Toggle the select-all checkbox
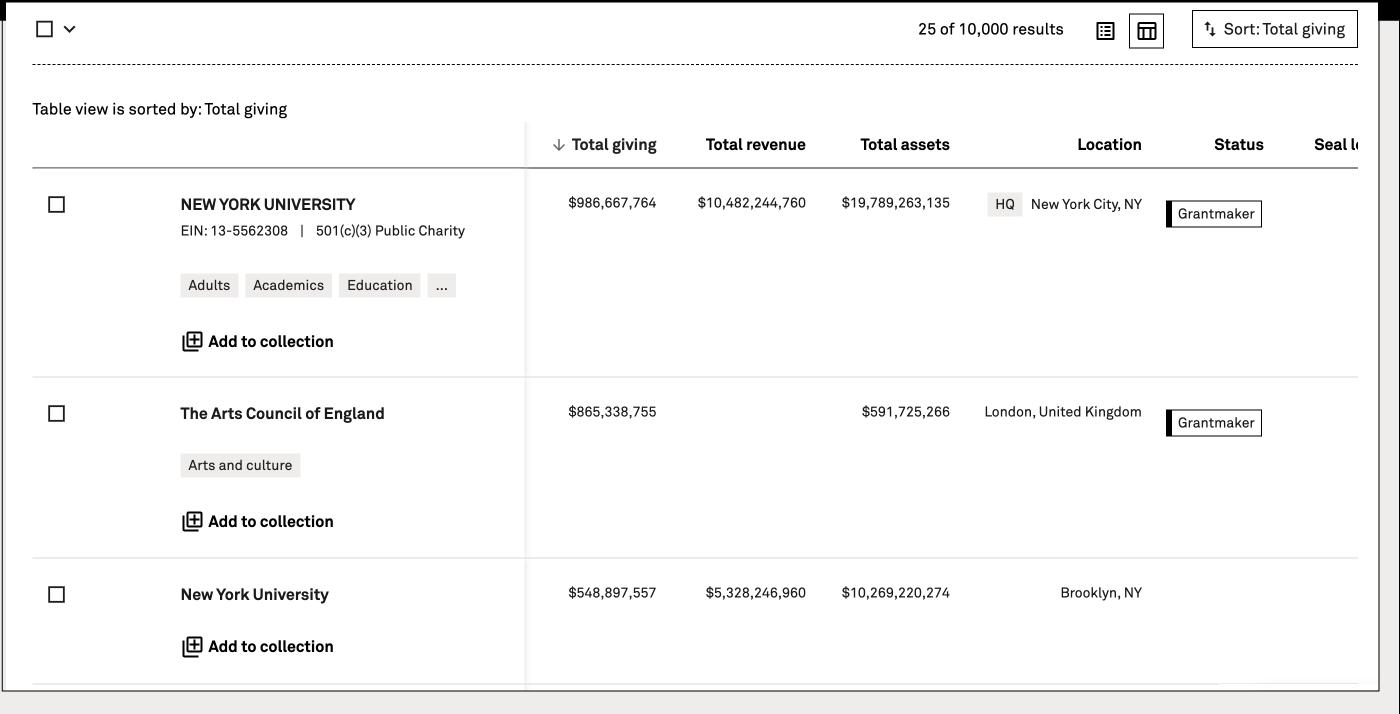1400x714 pixels. (44, 29)
